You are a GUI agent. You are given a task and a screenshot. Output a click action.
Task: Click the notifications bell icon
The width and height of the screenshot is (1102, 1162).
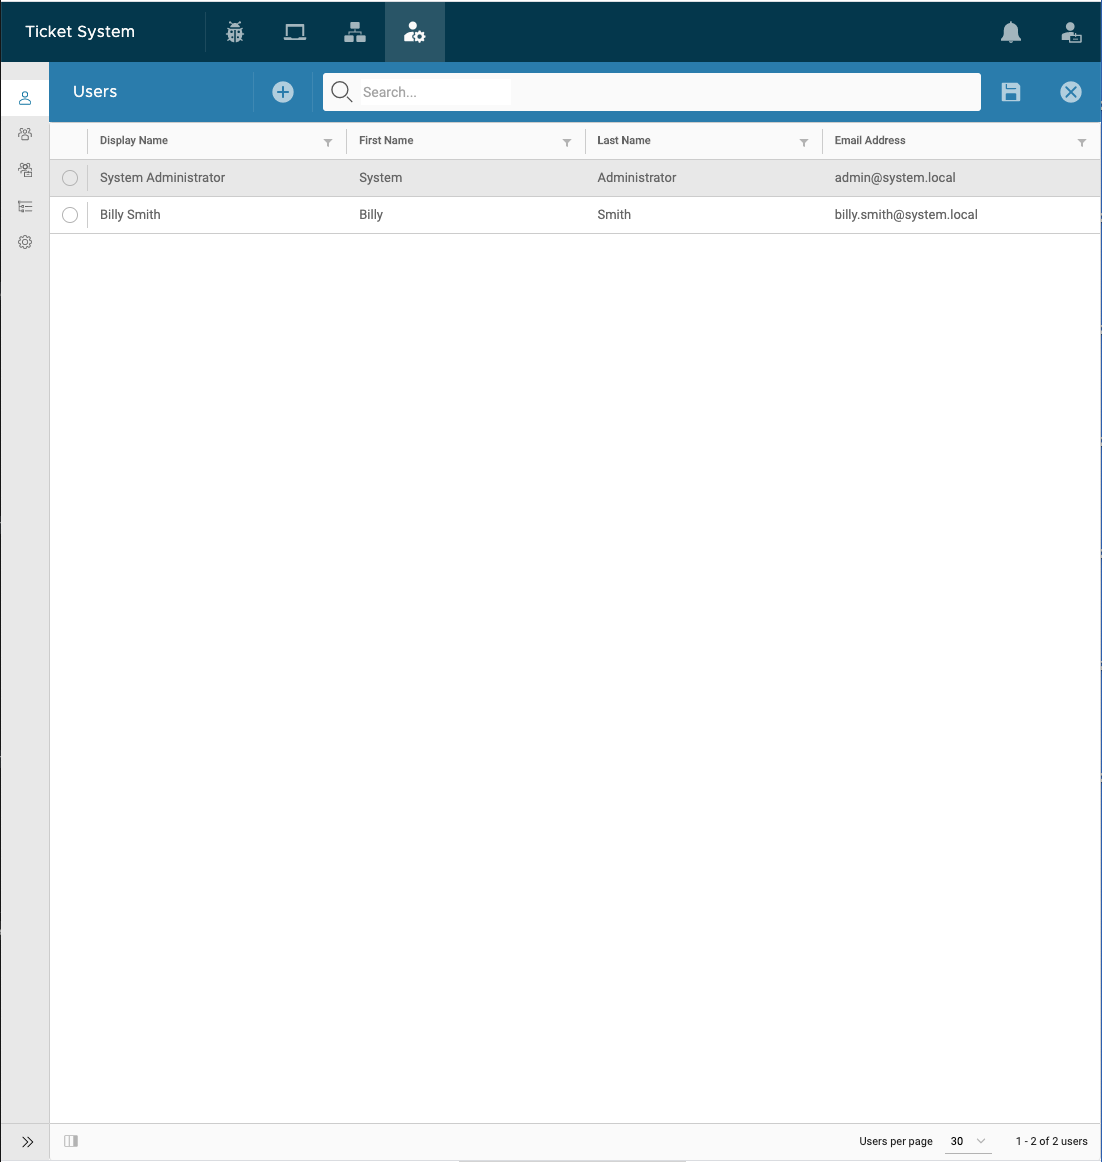point(1011,32)
